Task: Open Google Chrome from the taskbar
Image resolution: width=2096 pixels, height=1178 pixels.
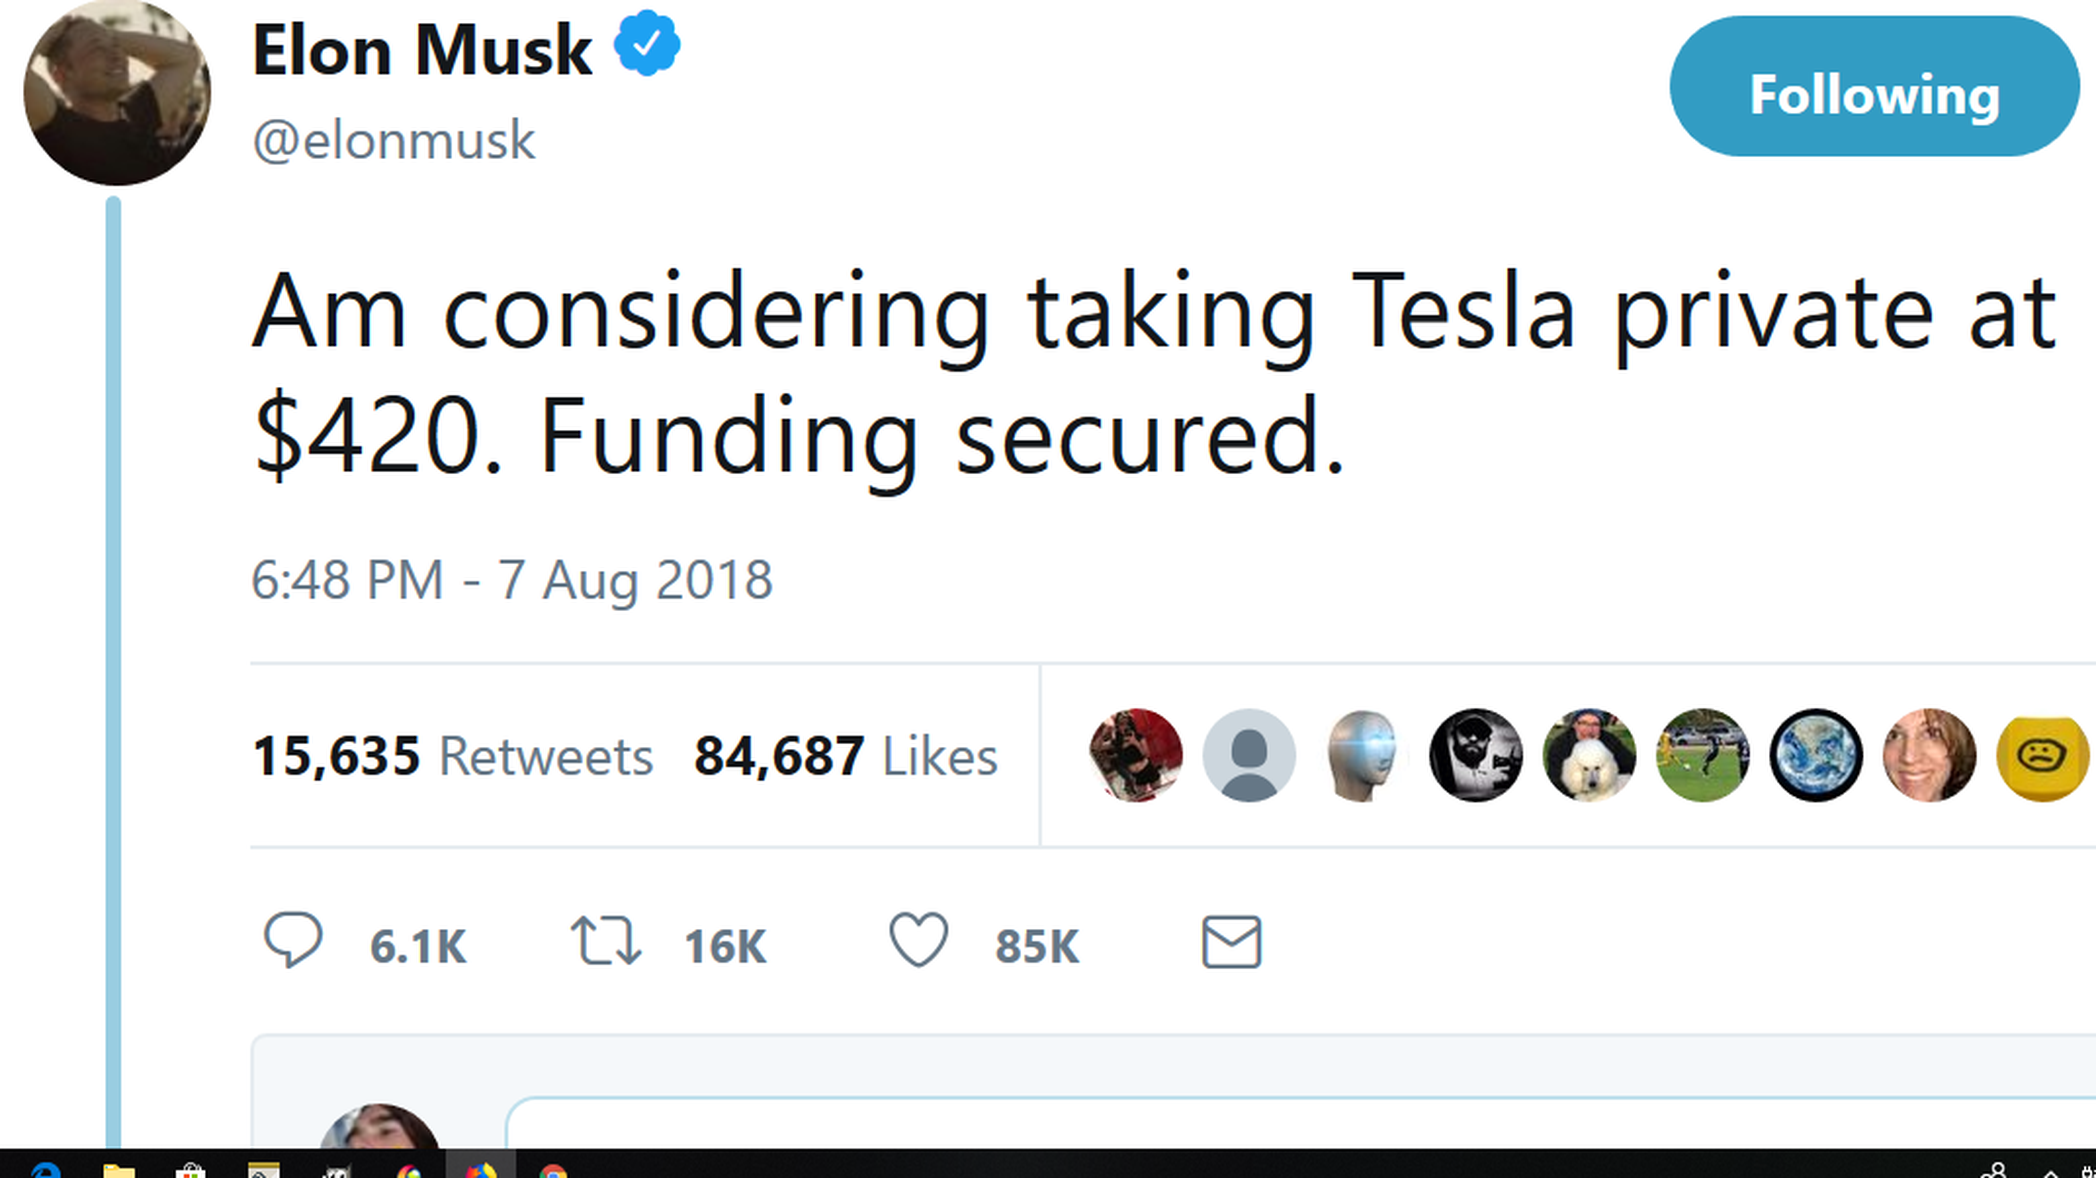Action: 553,1170
